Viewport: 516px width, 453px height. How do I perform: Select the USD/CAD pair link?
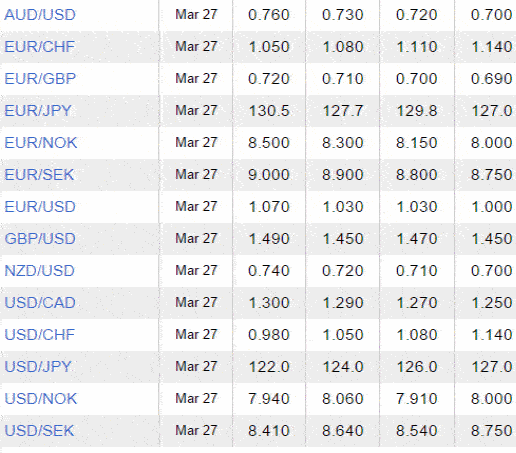40,303
